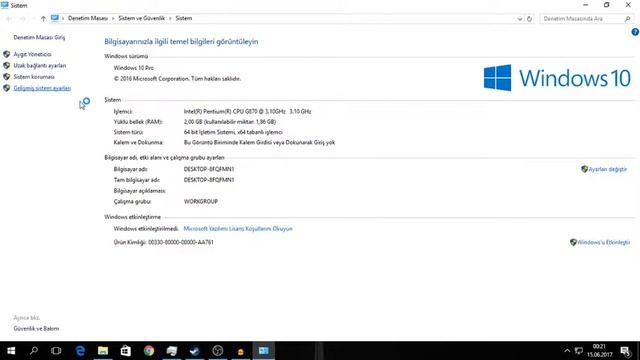This screenshot has width=640, height=360.
Task: Select the active Control Panel taskbar button
Action: coord(264,351)
